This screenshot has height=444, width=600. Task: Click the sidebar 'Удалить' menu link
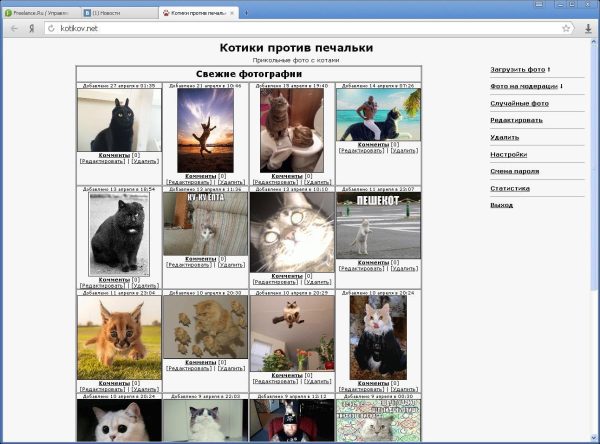coord(504,137)
